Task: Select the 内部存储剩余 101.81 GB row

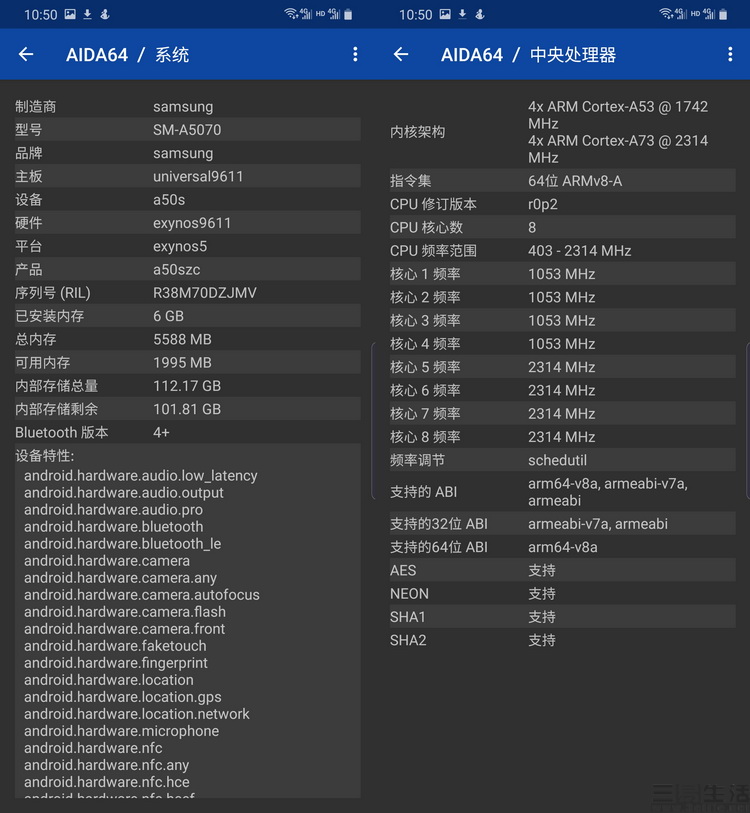Action: point(187,410)
